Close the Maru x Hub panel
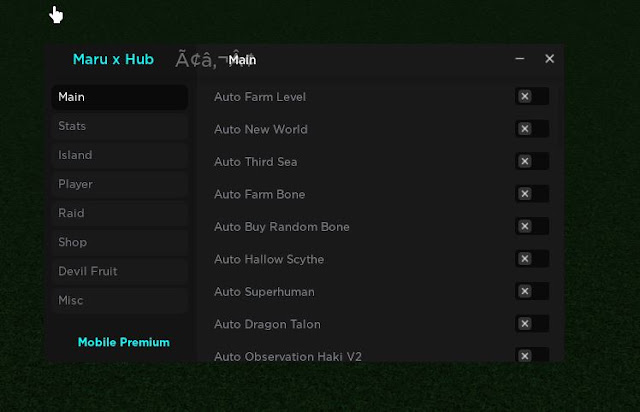 click(549, 59)
